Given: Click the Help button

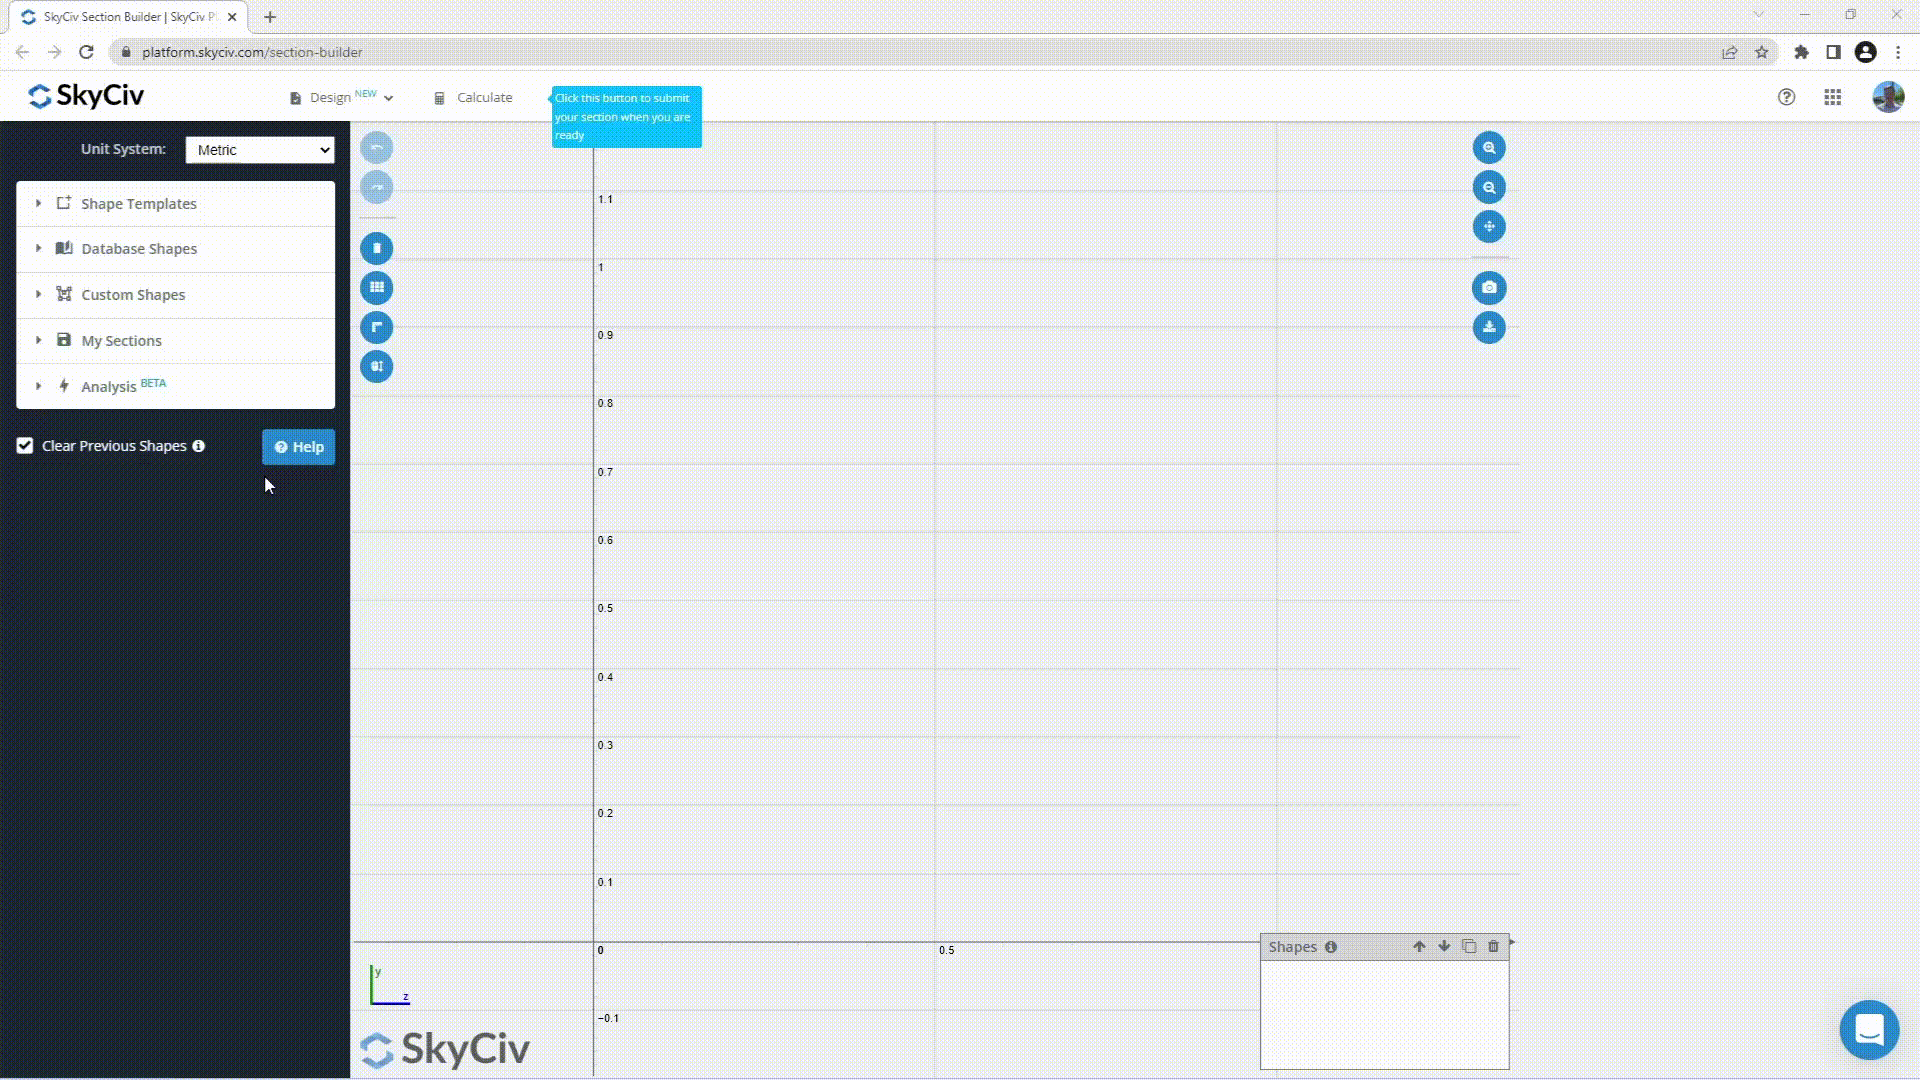Looking at the screenshot, I should tap(298, 446).
